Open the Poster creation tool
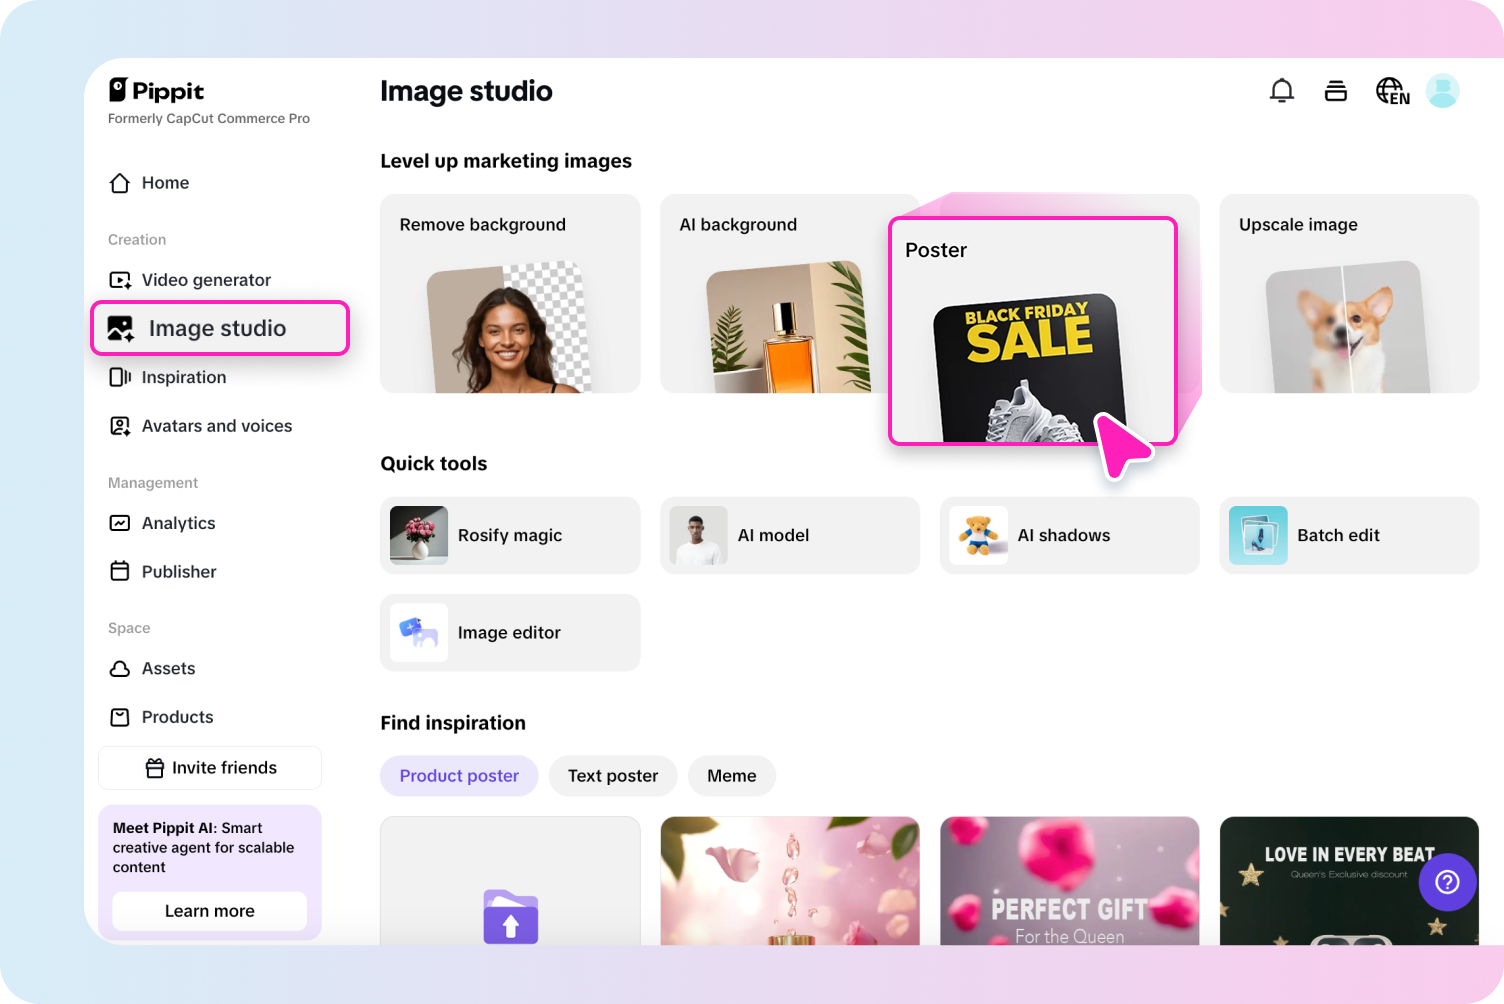1504x1004 pixels. (1034, 330)
